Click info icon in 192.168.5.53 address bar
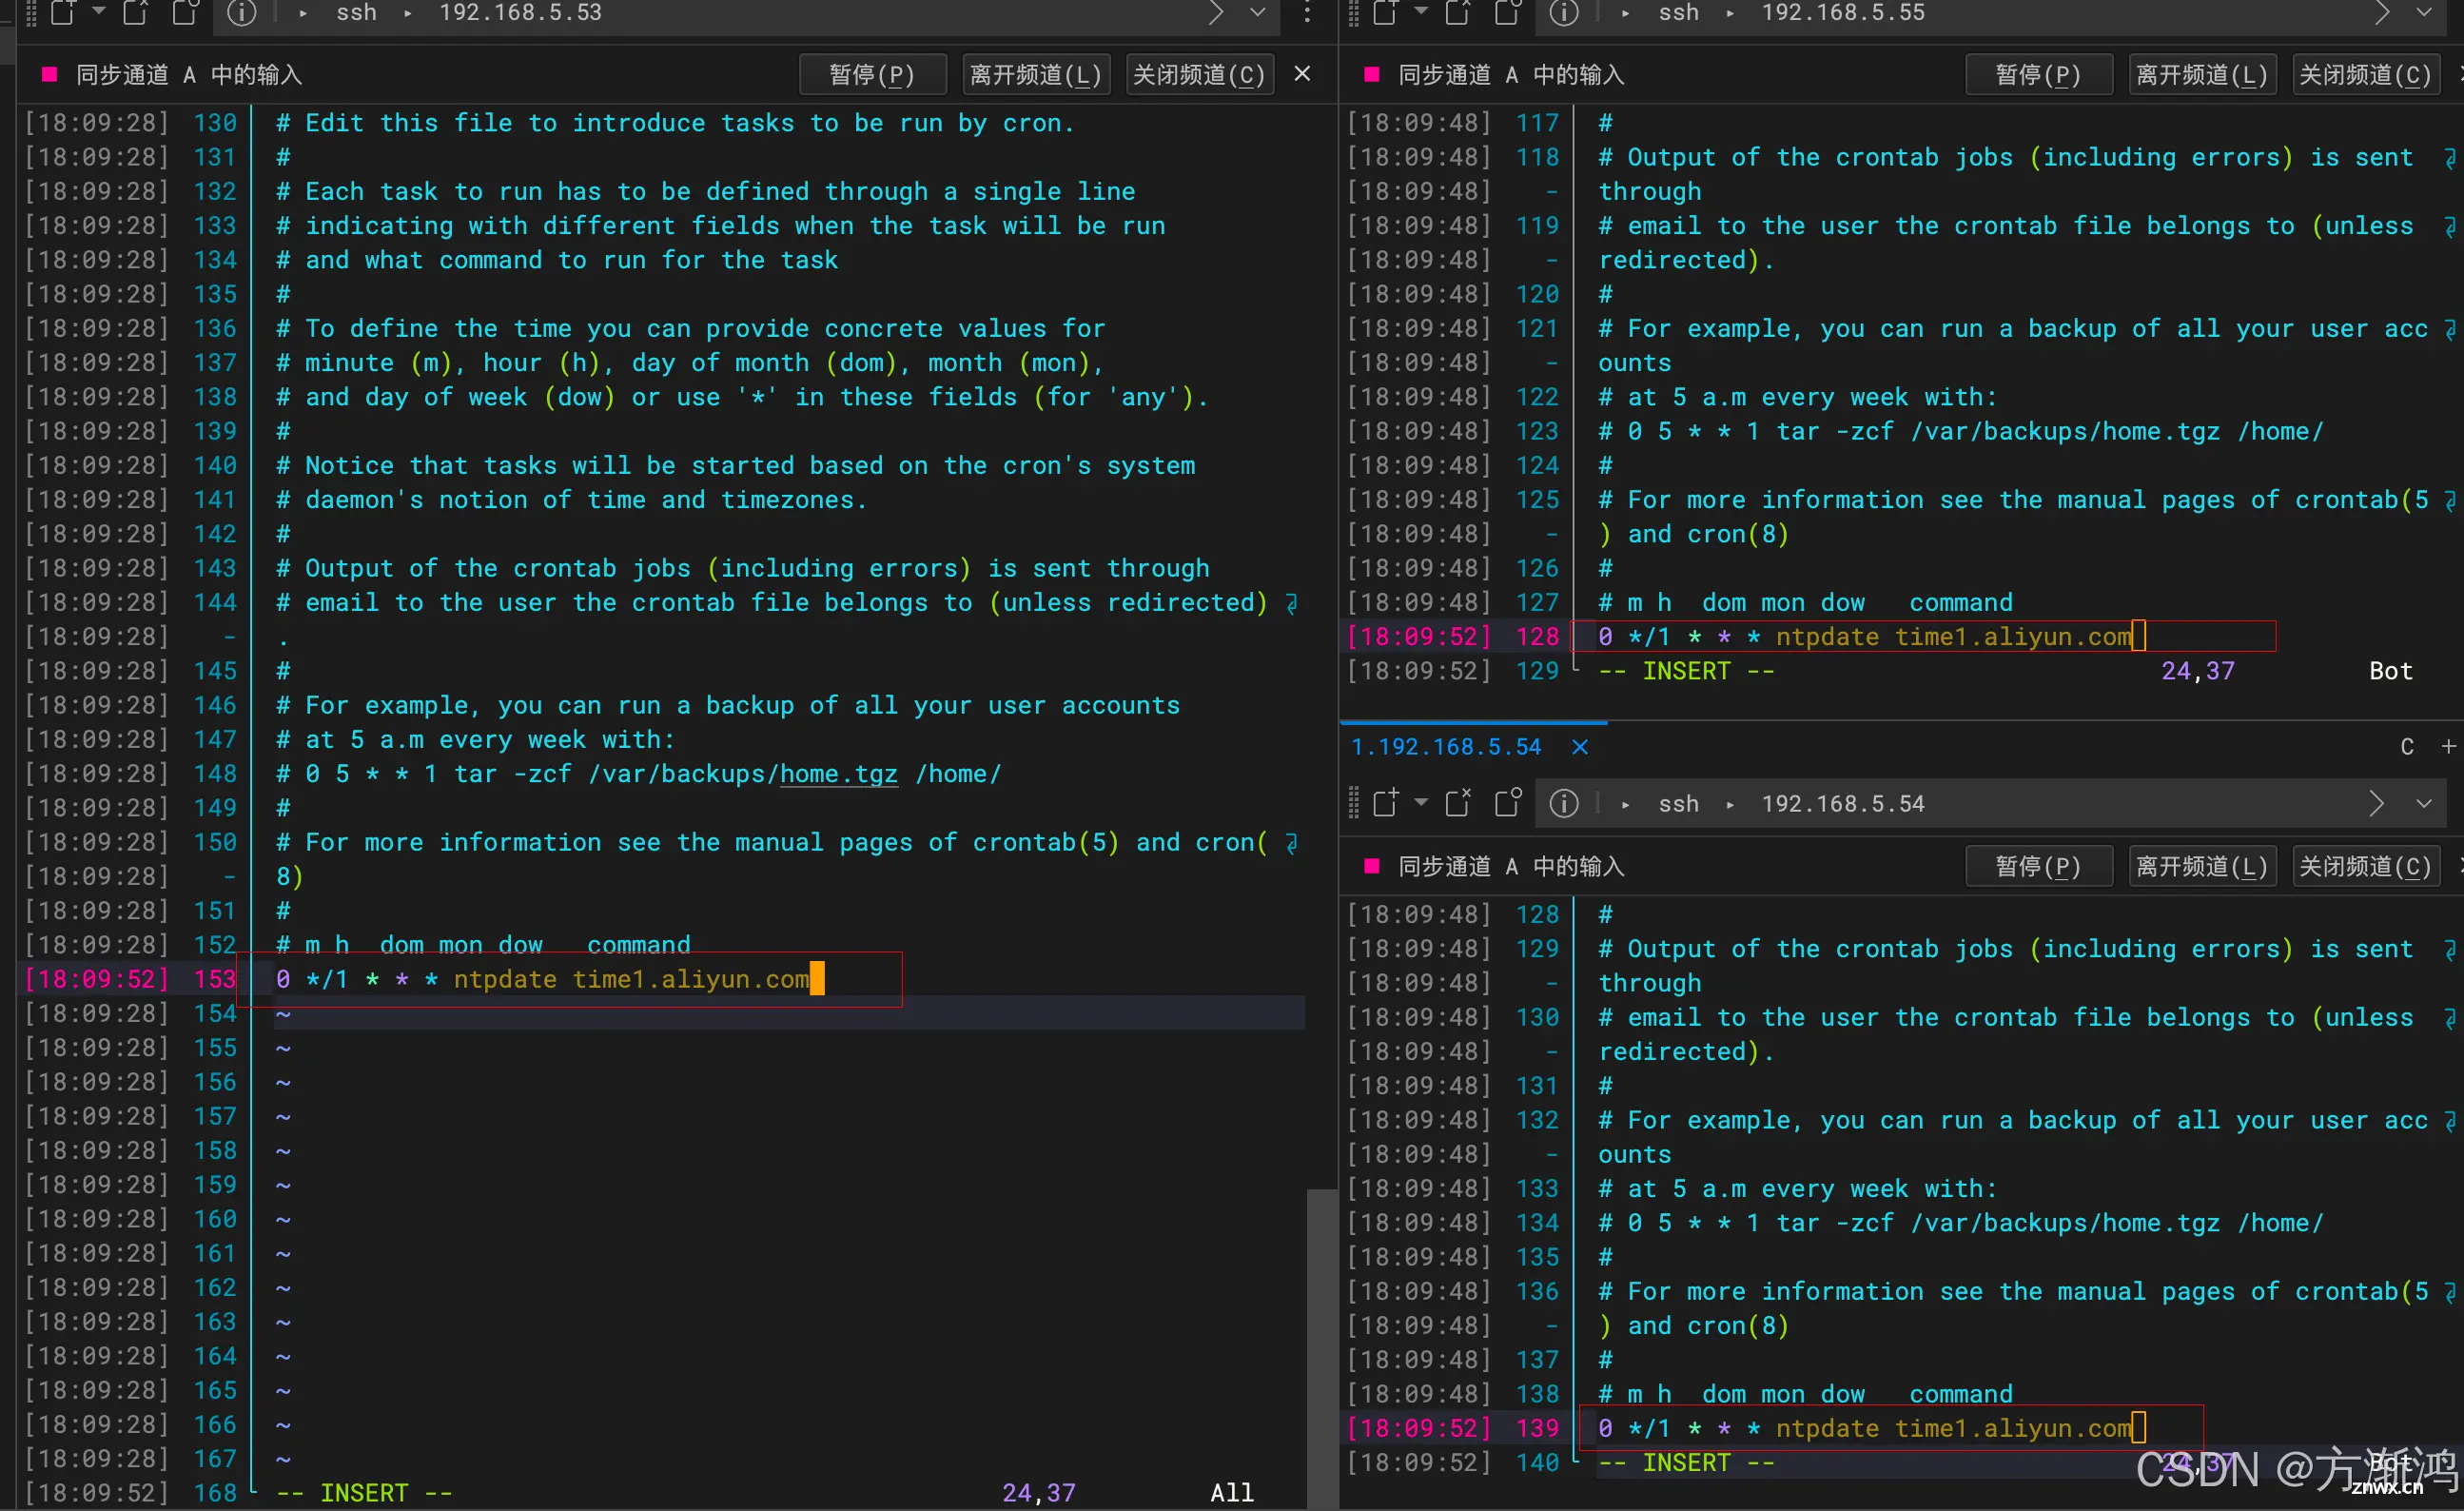 click(x=241, y=12)
